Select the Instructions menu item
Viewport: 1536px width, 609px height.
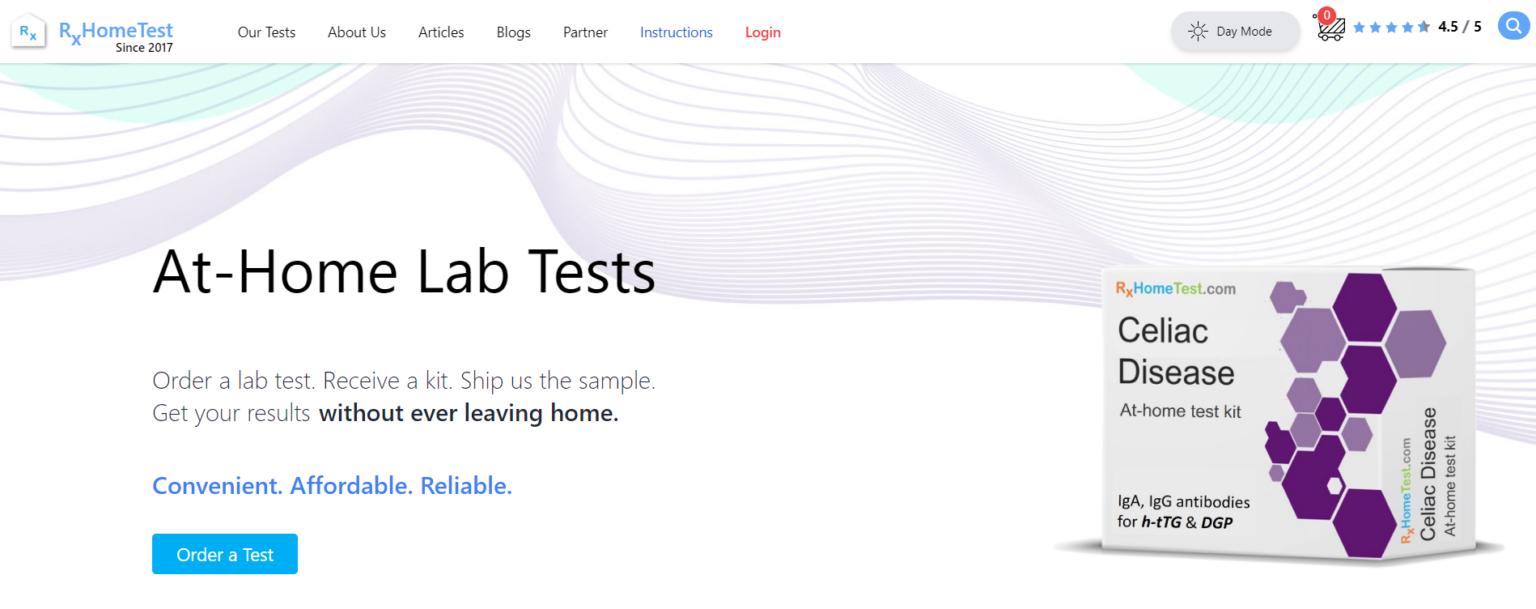(x=676, y=32)
